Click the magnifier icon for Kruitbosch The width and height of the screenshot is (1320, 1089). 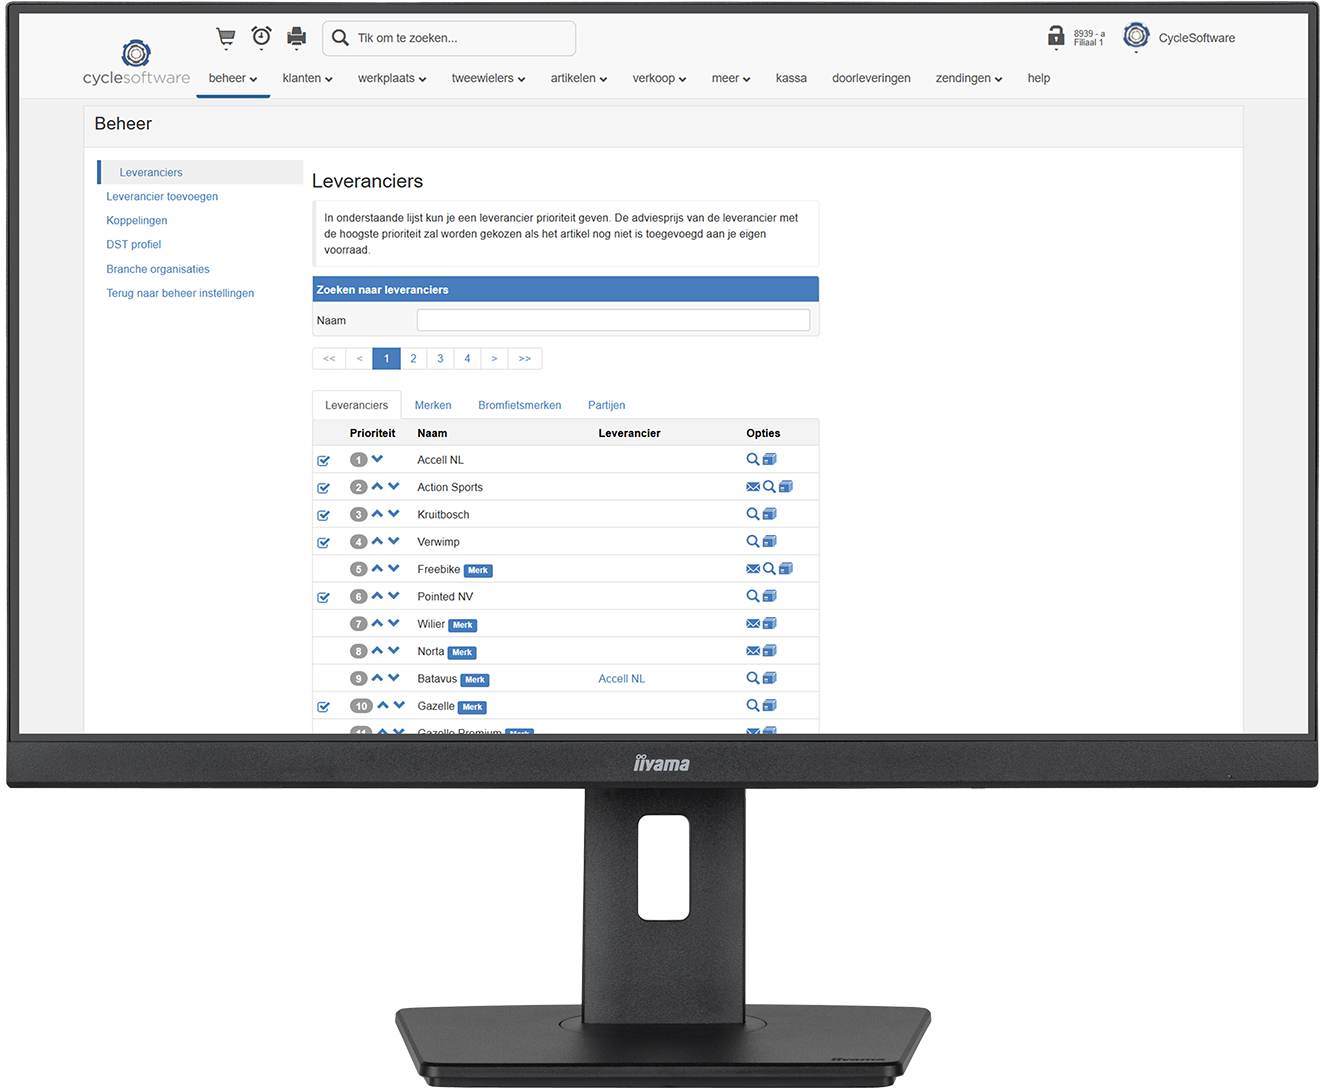(x=752, y=514)
